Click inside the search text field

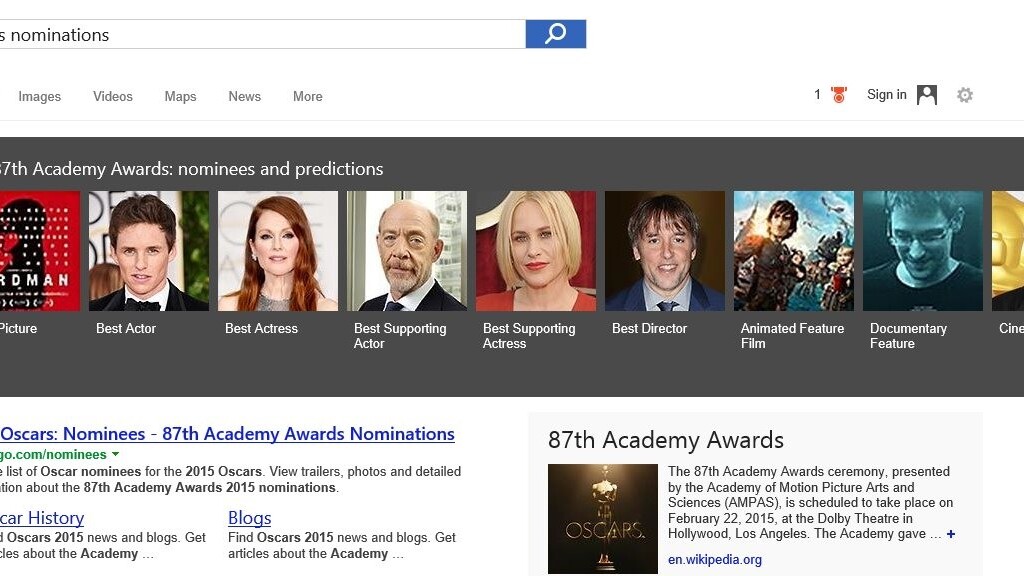click(260, 34)
